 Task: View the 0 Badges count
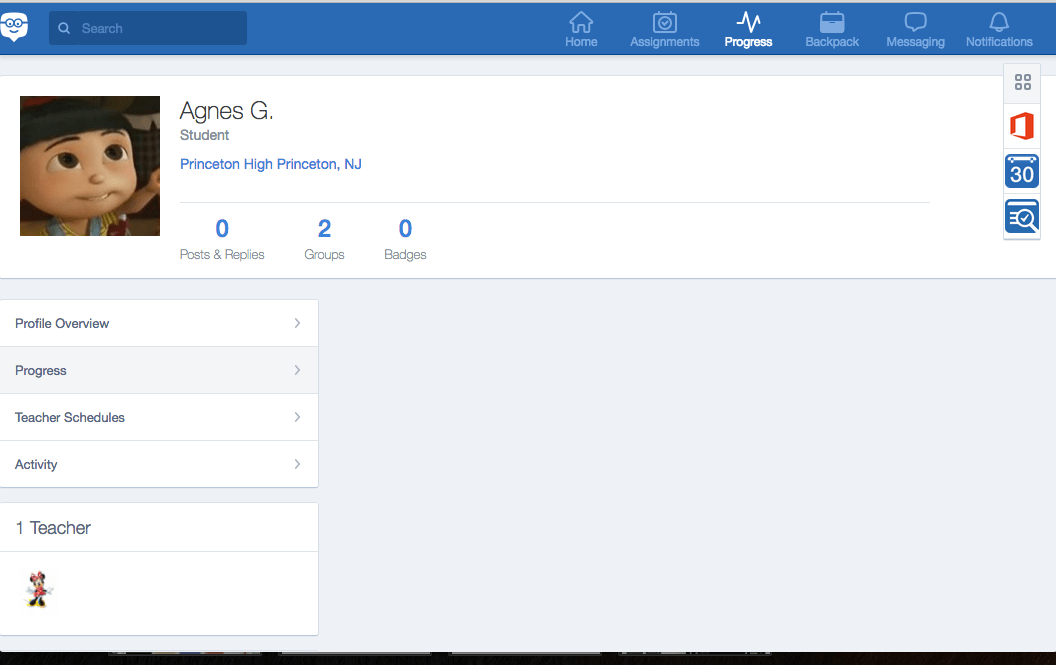point(405,239)
